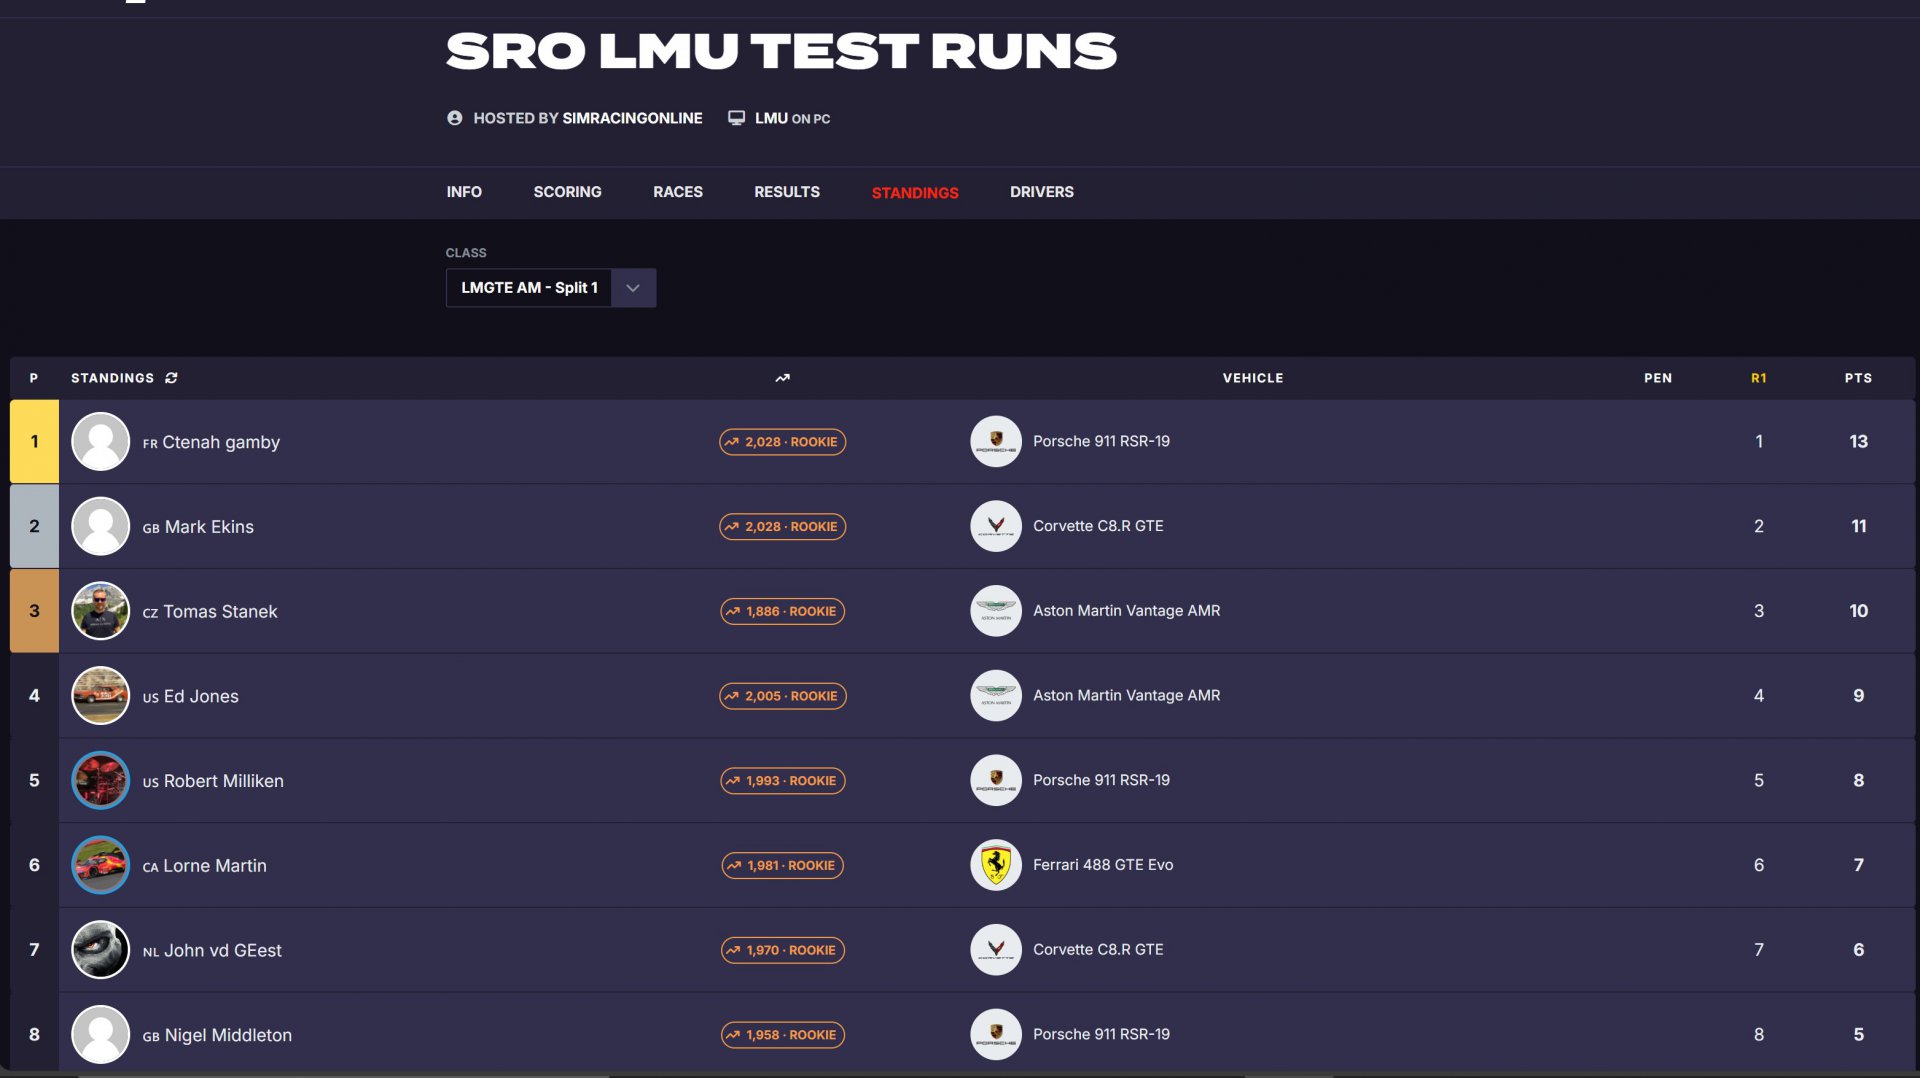
Task: Click Ctenah gamby's 2,028 ROOKIE rating badge
Action: [783, 442]
